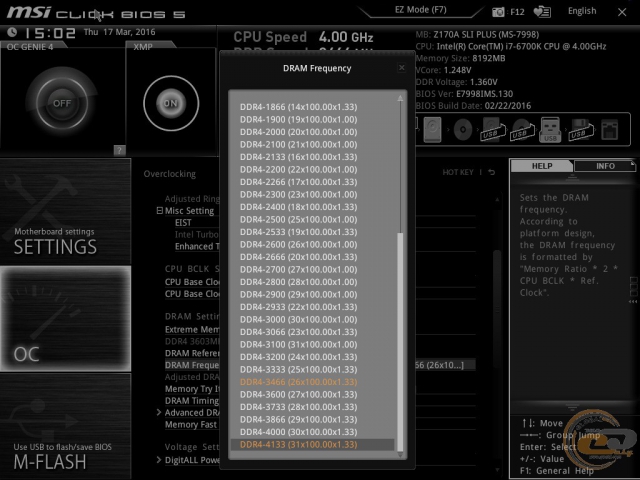Choose DDR4-2300 (23x100.00x1.00)
Image resolution: width=640 pixels, height=480 pixels.
298,194
